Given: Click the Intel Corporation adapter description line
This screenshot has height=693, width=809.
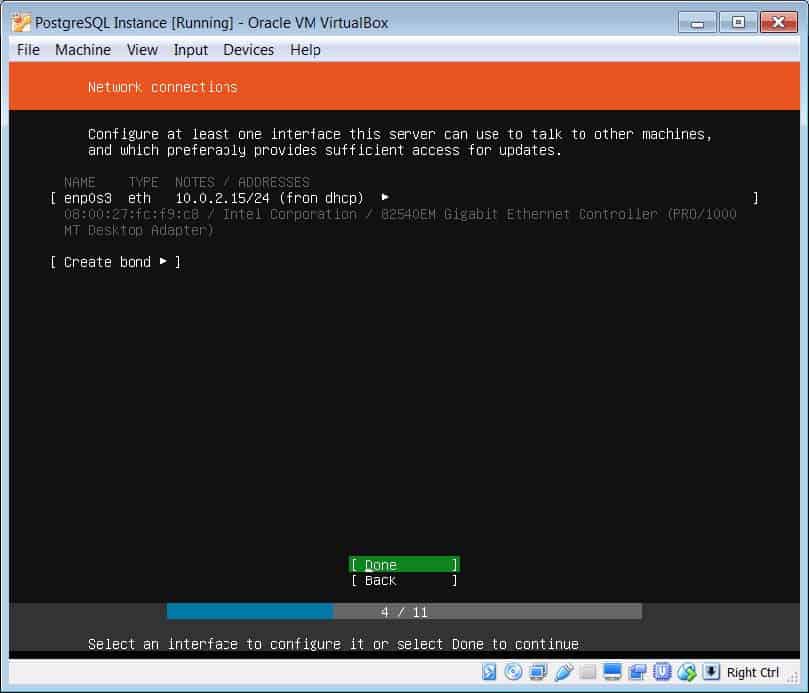Looking at the screenshot, I should pyautogui.click(x=400, y=222).
